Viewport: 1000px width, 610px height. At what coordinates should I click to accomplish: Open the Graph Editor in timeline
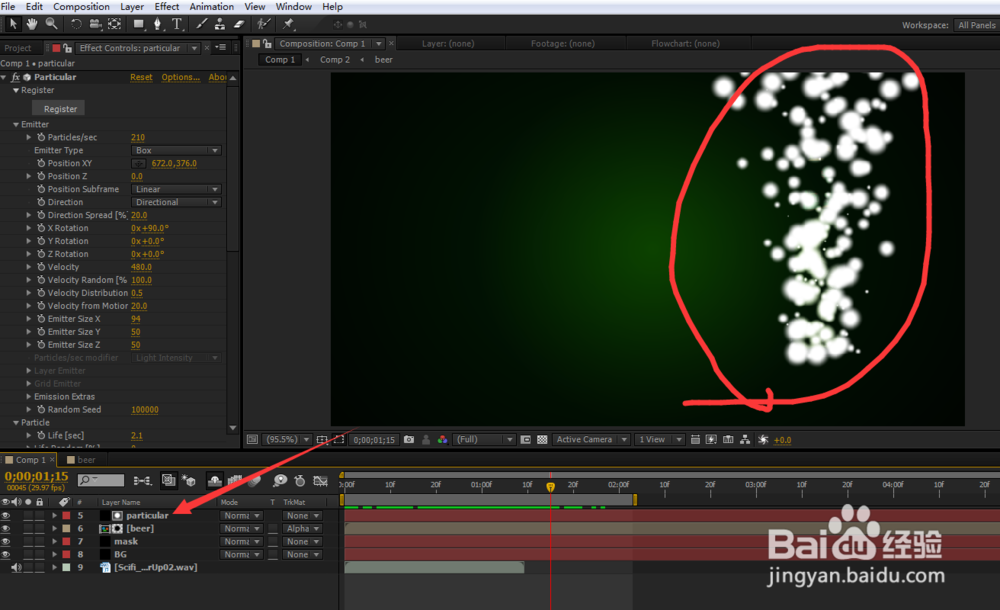tap(321, 480)
